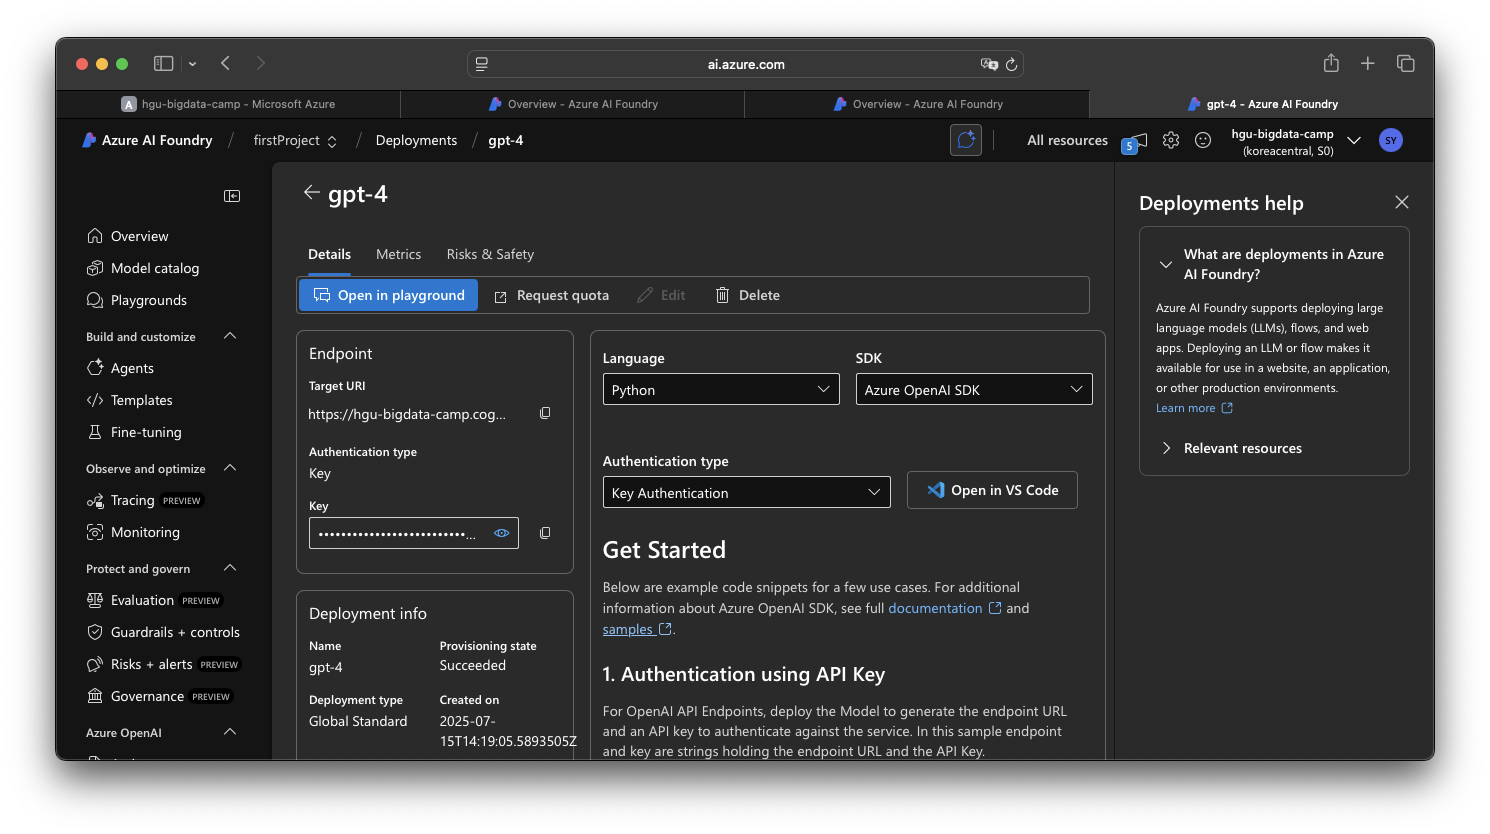Open the Monitoring page
The image size is (1490, 834).
tap(134, 532)
